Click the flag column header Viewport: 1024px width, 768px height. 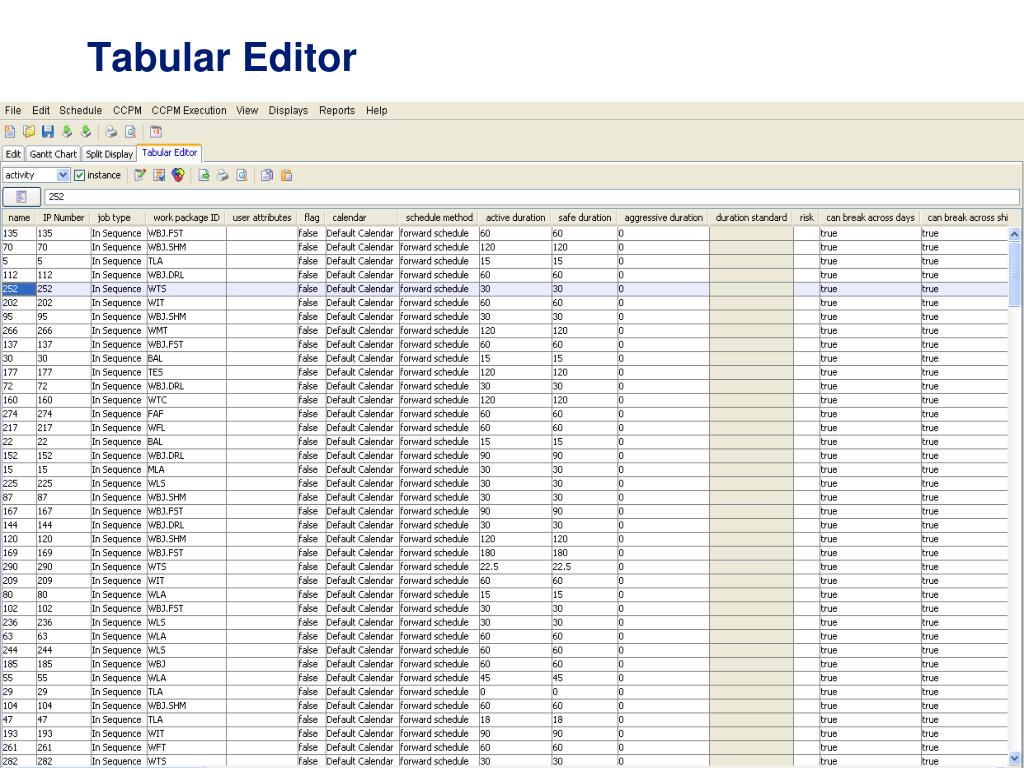tap(312, 217)
